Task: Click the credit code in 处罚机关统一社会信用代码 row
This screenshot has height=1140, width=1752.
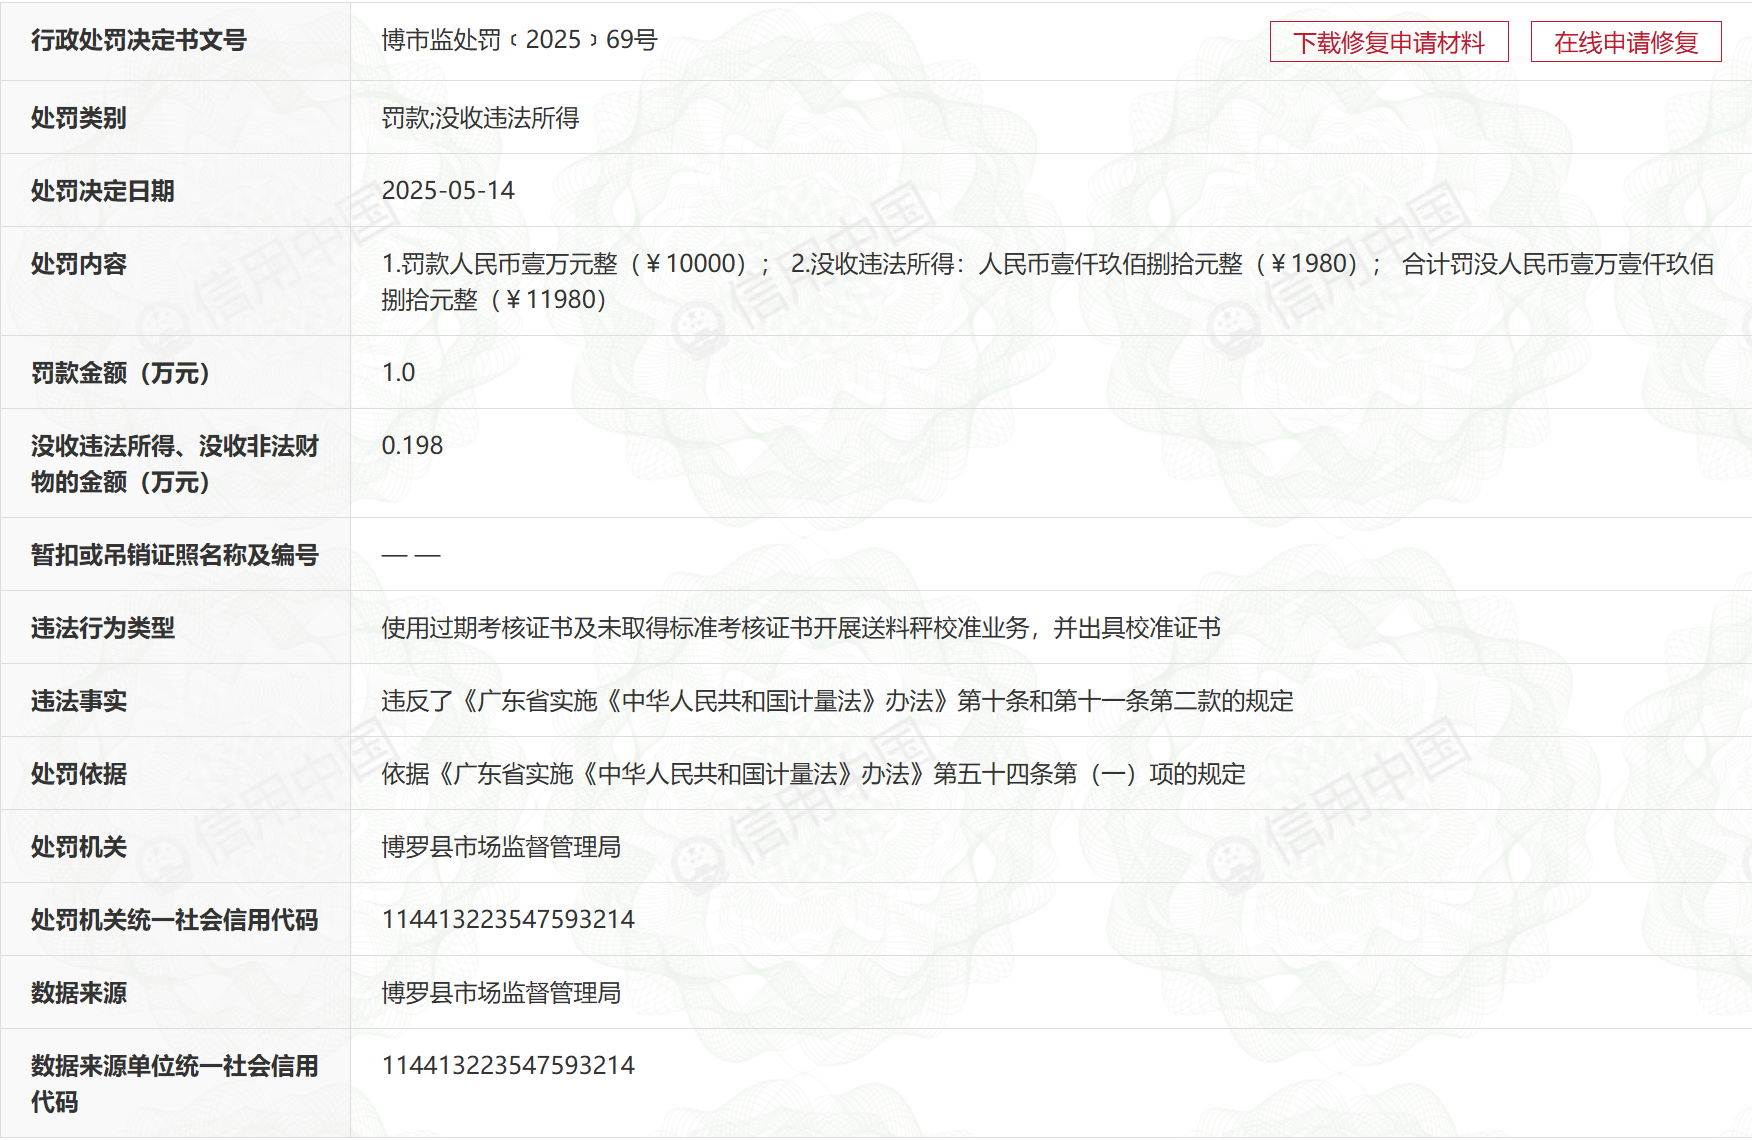Action: point(508,920)
